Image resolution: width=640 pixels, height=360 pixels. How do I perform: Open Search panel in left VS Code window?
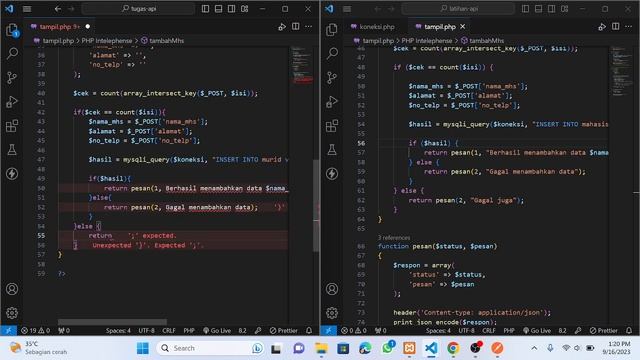[12, 53]
